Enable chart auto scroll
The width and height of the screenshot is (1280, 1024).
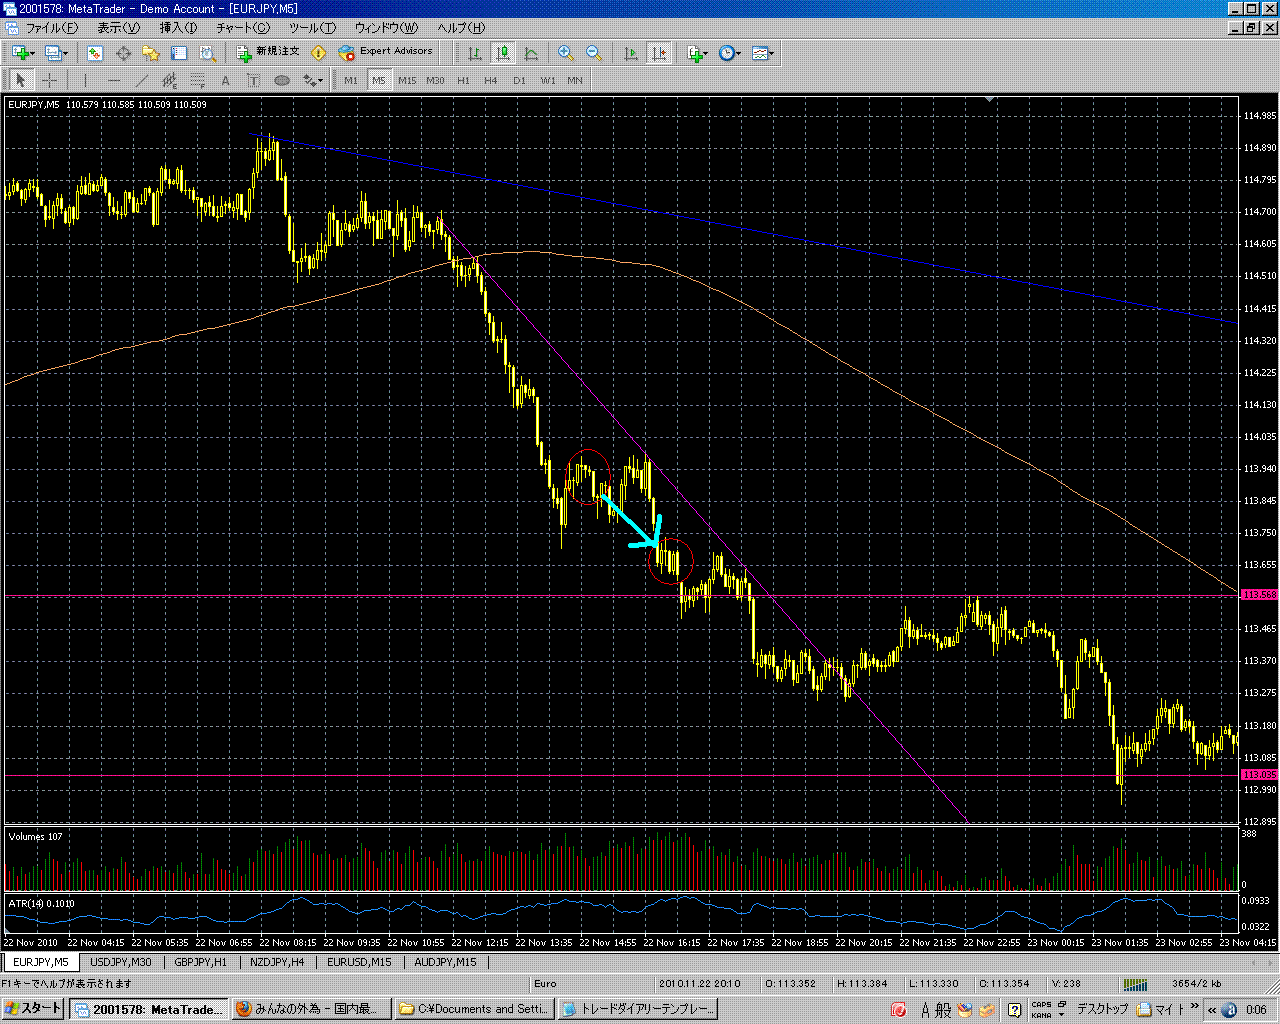point(631,53)
